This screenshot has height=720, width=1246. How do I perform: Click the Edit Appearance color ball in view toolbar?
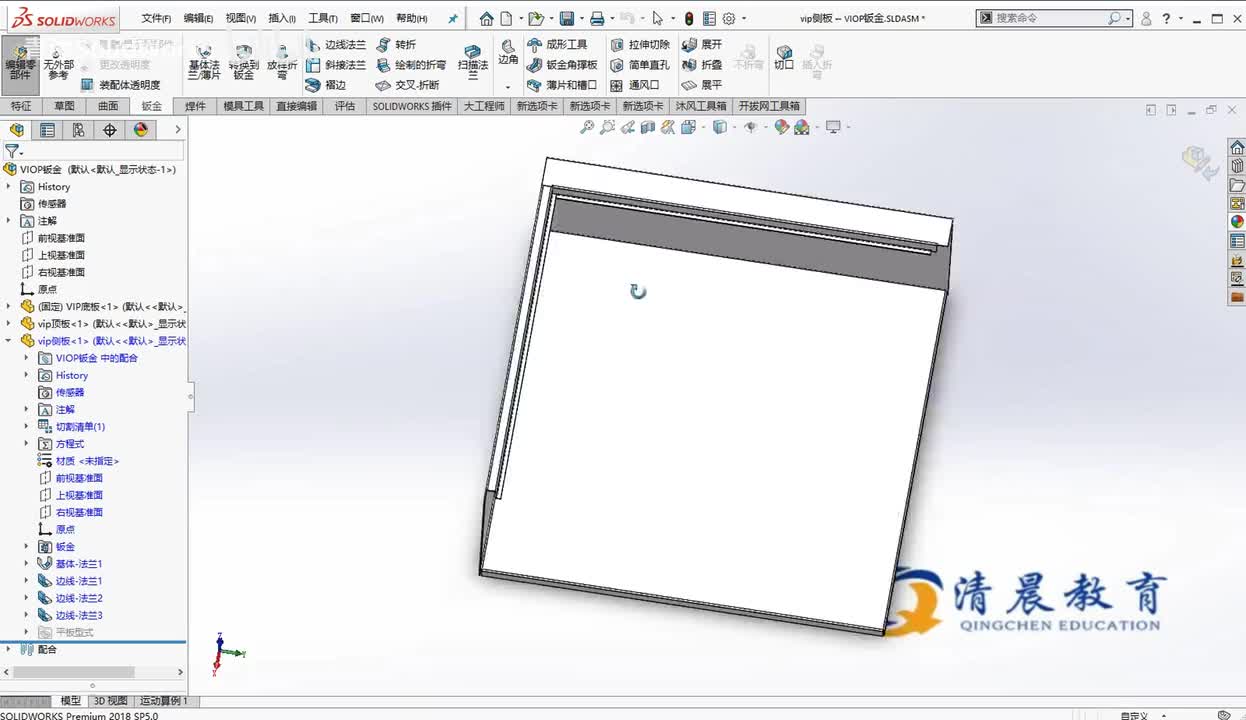click(x=782, y=127)
